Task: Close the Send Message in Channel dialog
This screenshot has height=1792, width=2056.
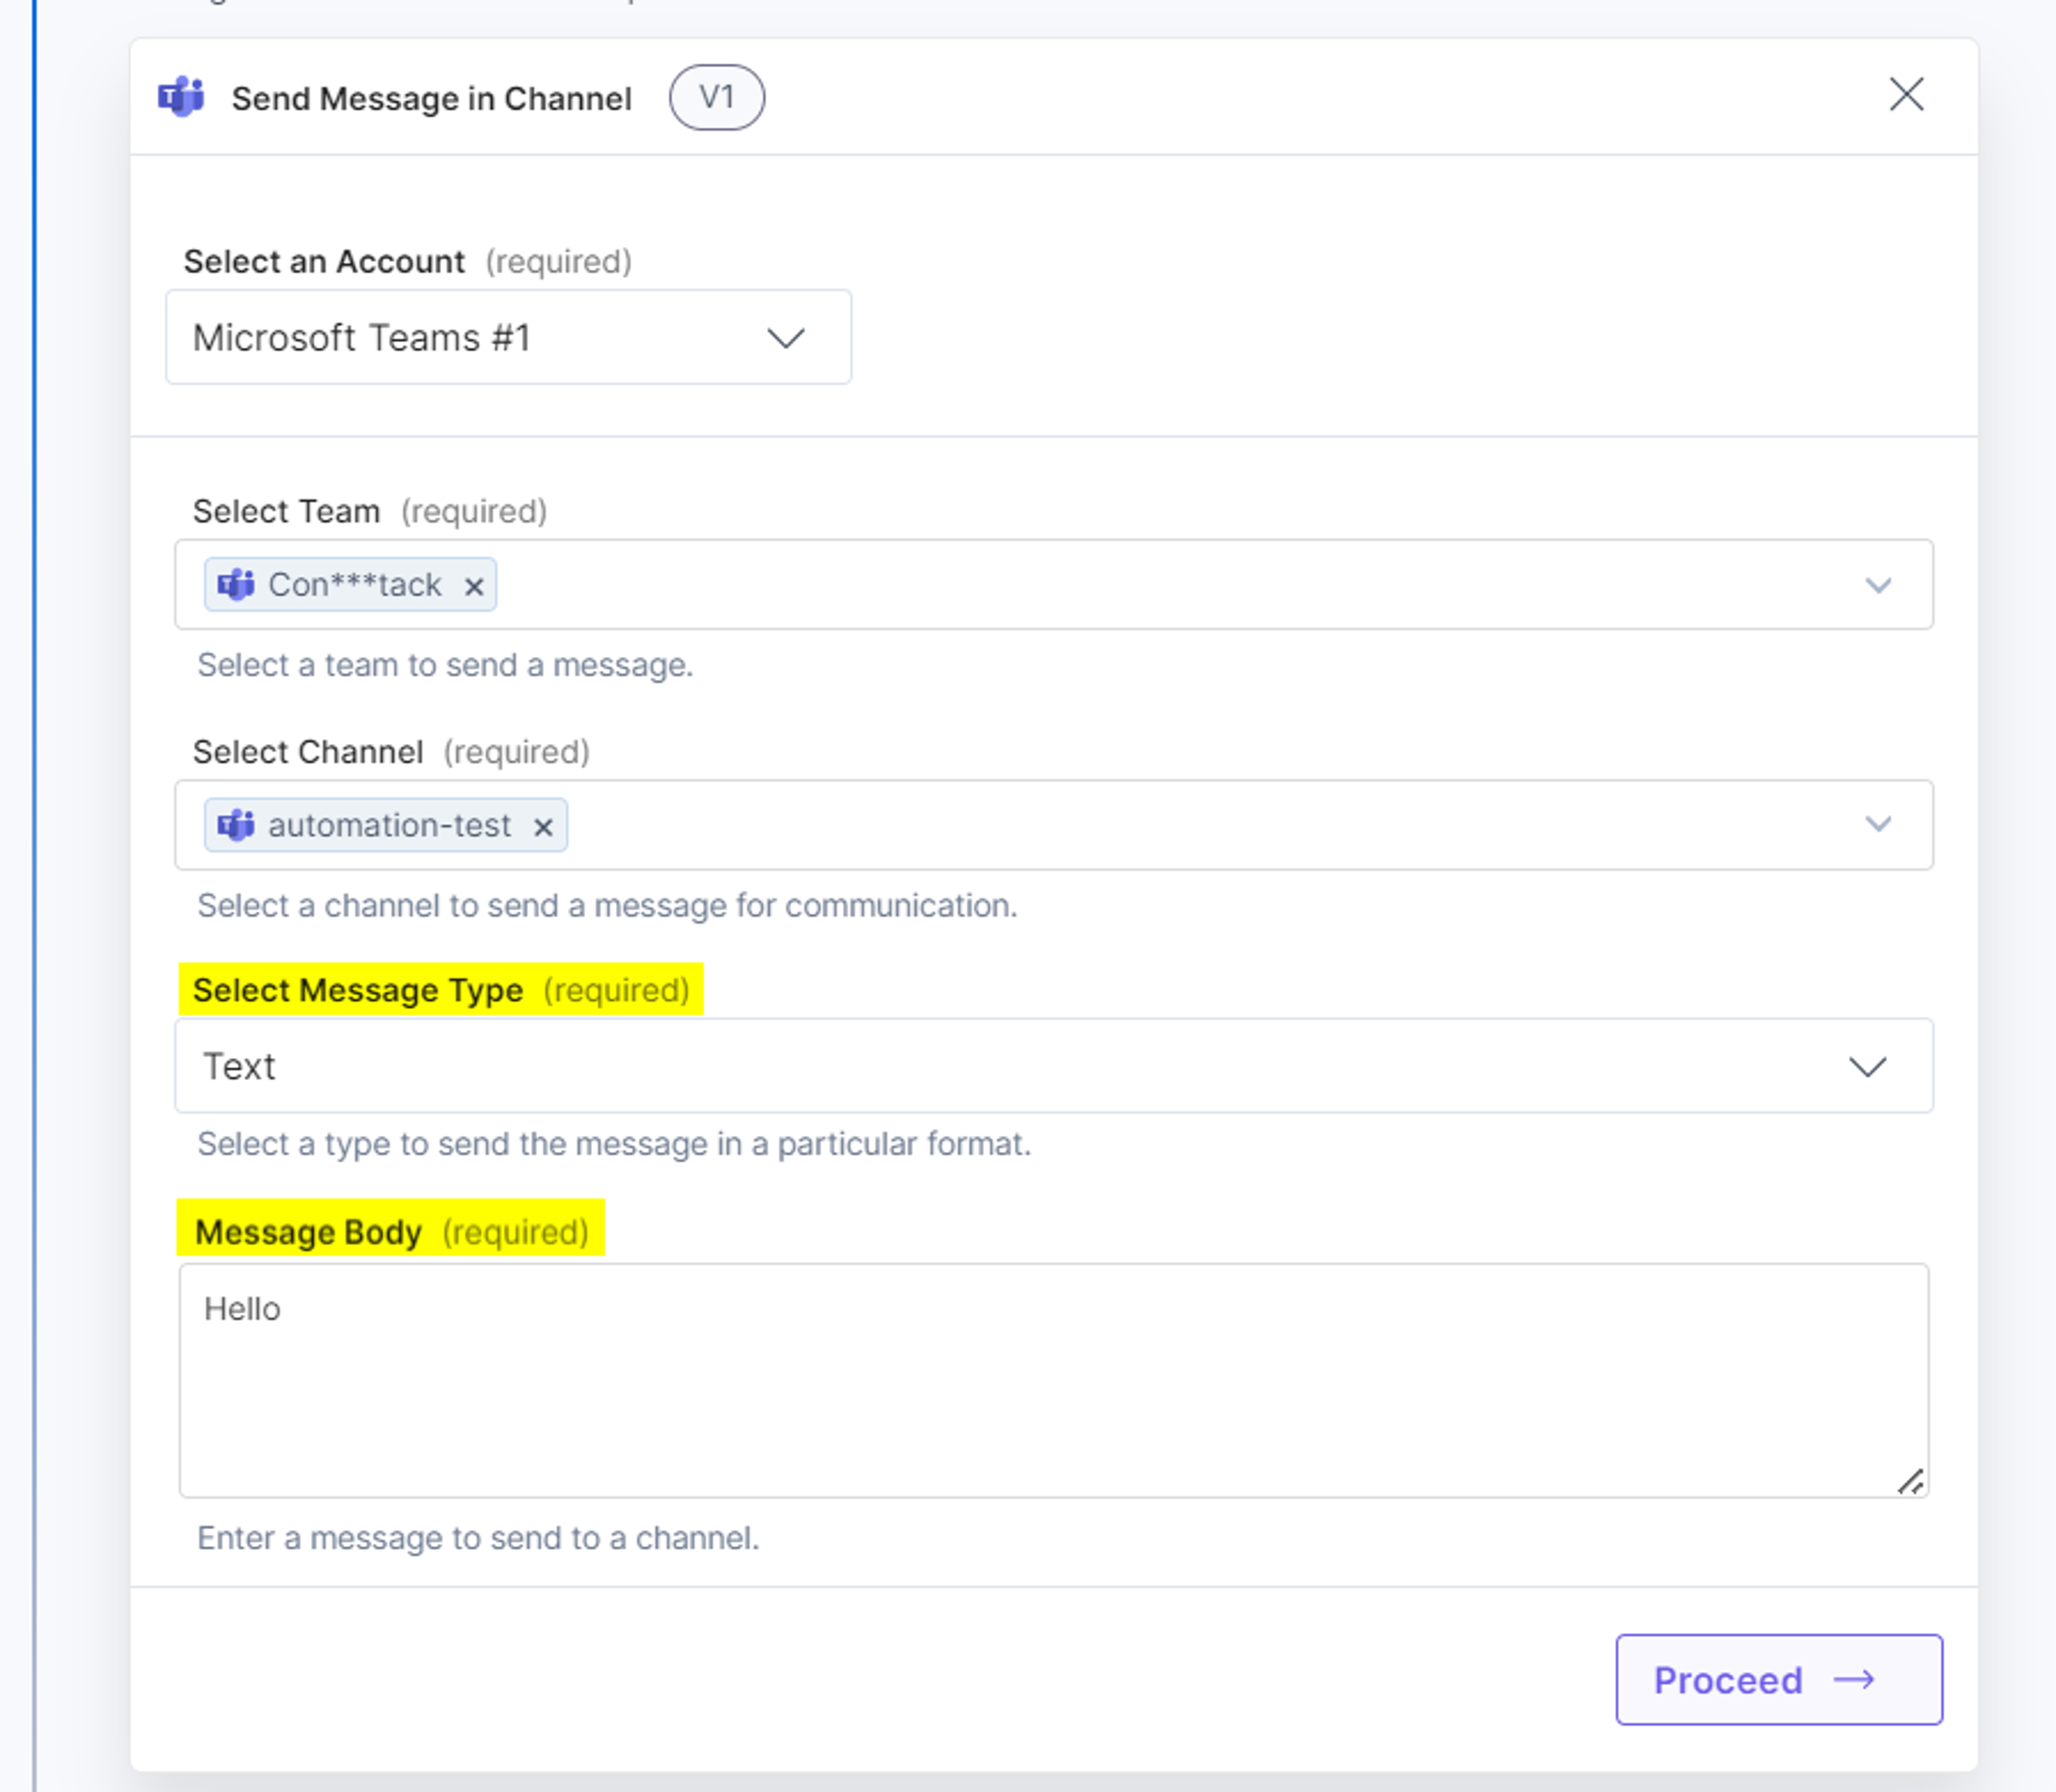Action: pyautogui.click(x=1906, y=95)
